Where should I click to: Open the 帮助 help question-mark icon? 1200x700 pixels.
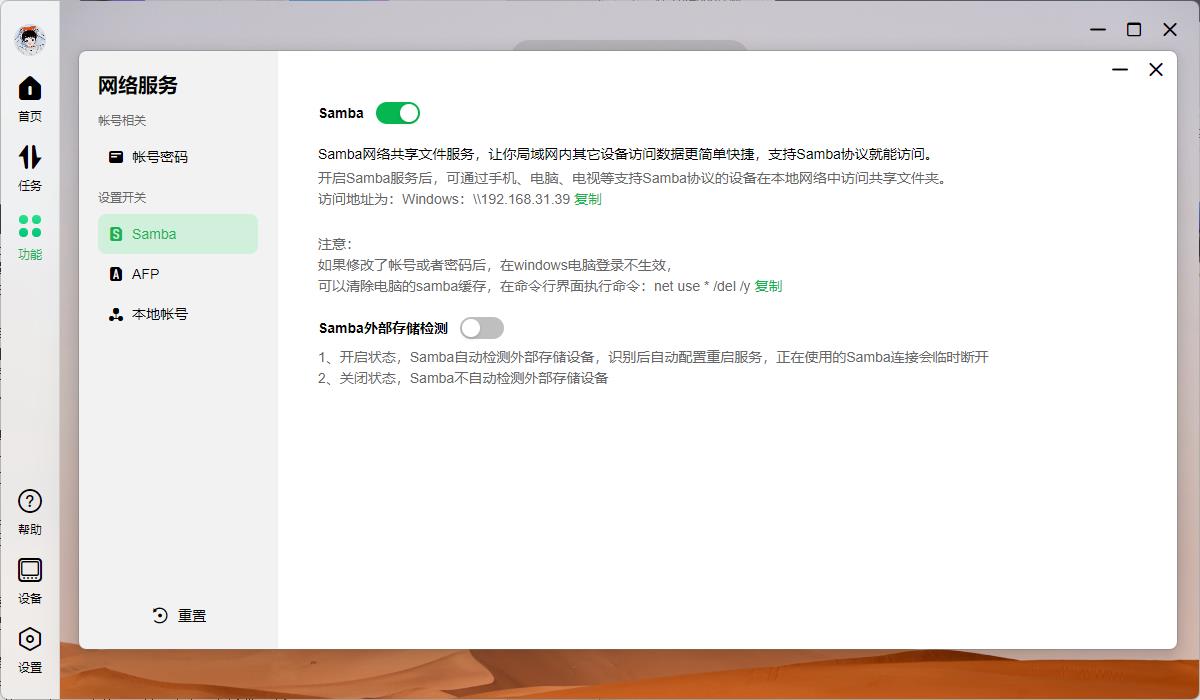[x=29, y=502]
